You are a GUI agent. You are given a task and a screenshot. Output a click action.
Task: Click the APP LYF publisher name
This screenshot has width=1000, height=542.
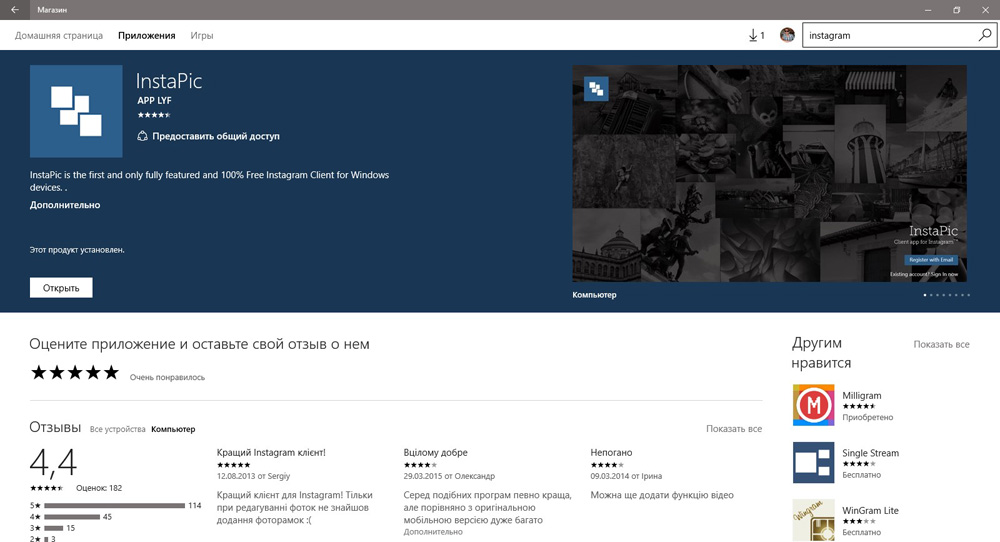pos(154,100)
